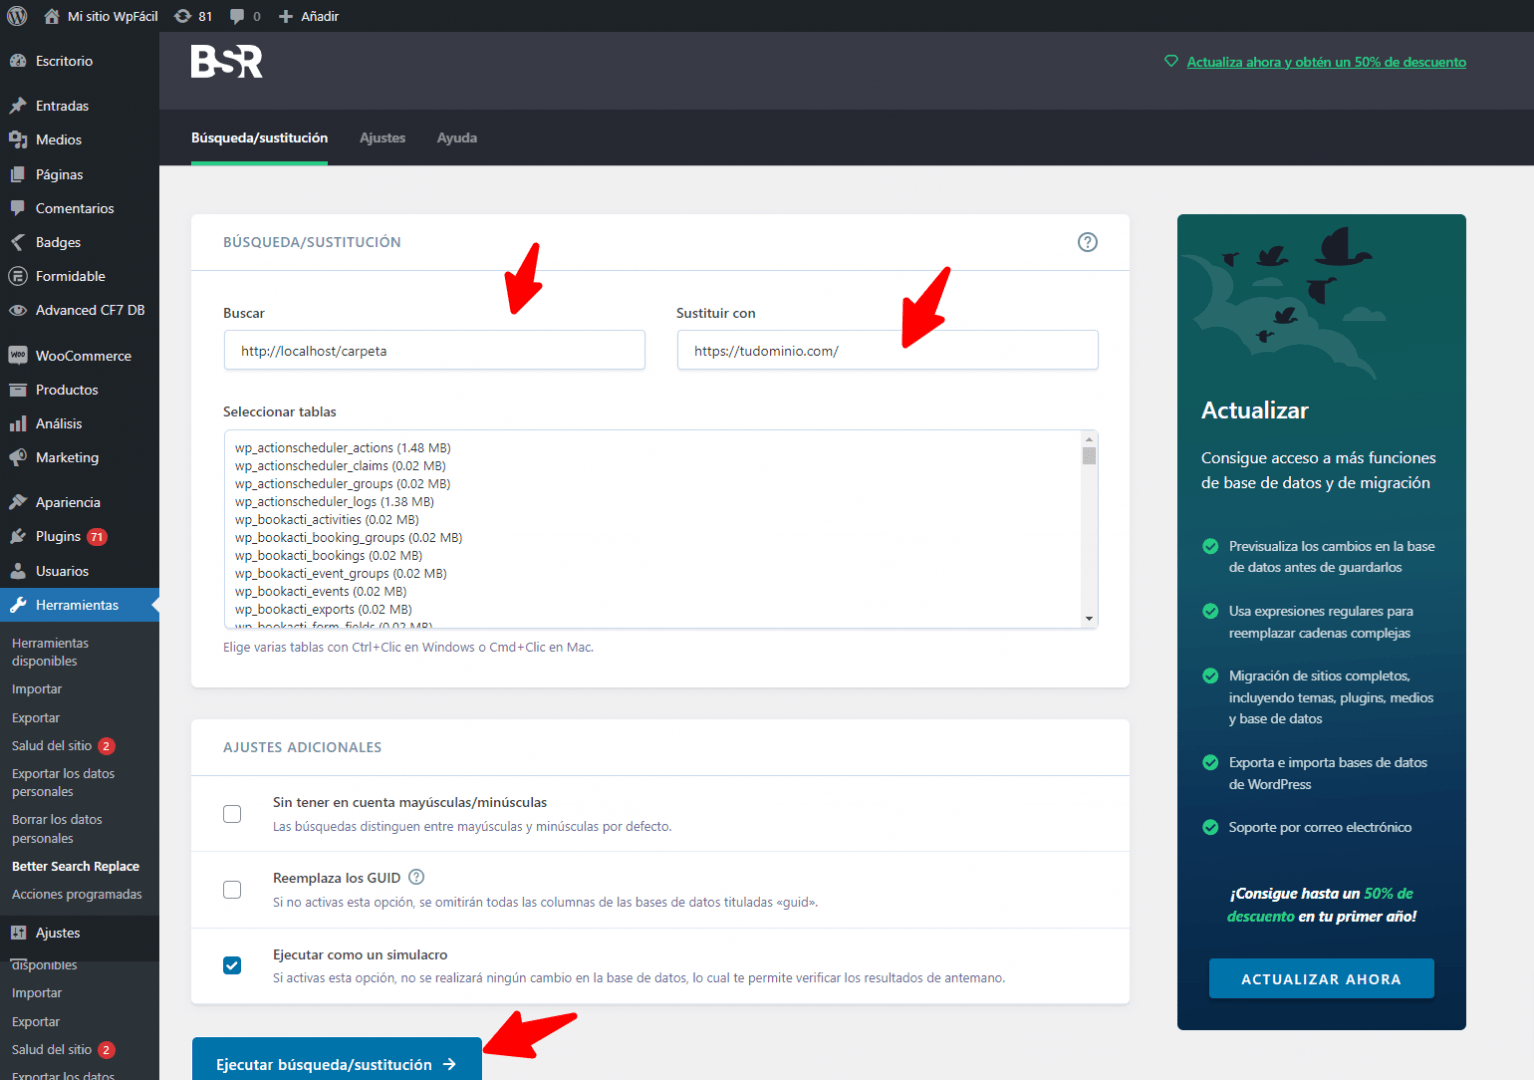
Task: Click the Análisis chart icon
Action: click(18, 424)
